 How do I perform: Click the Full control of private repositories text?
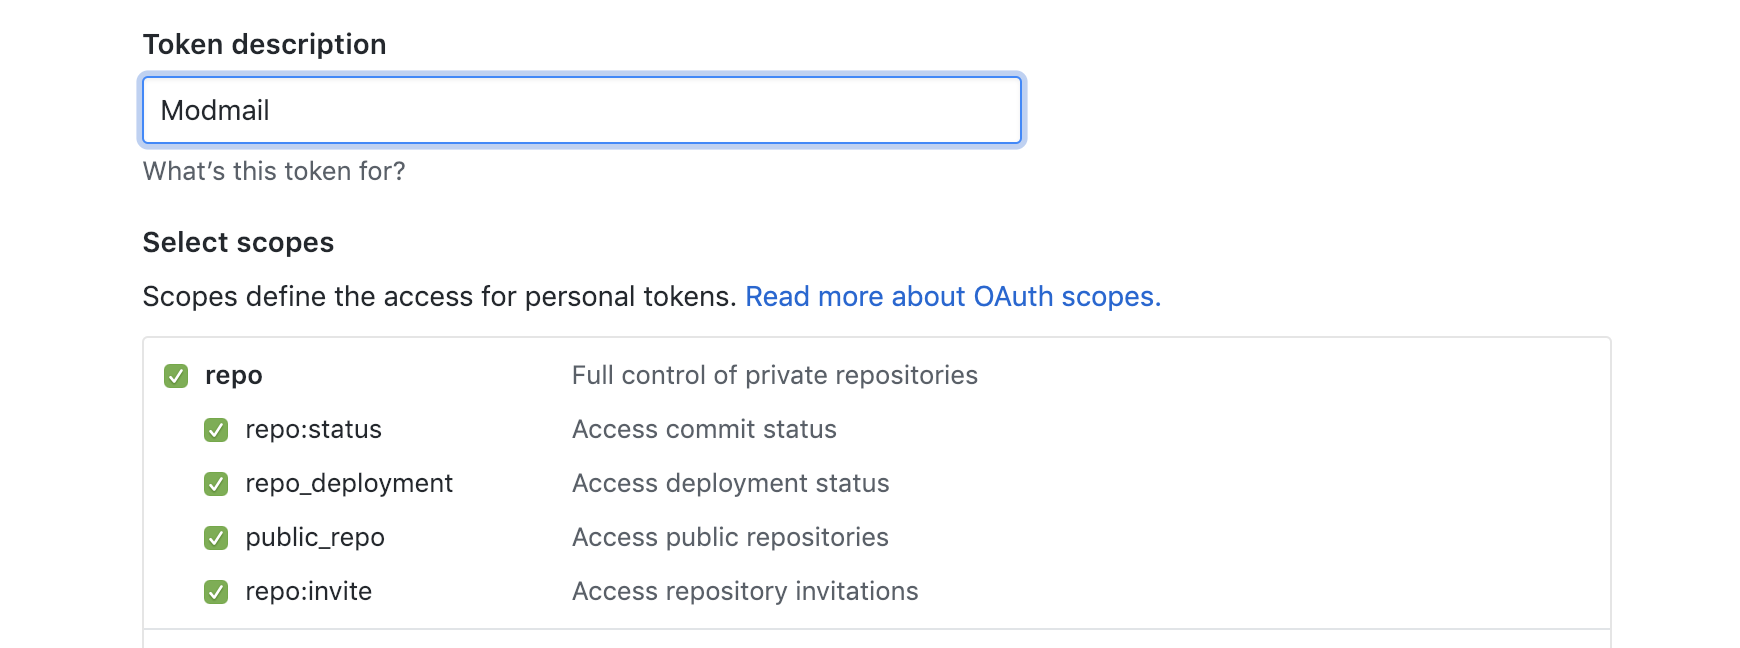click(x=774, y=376)
